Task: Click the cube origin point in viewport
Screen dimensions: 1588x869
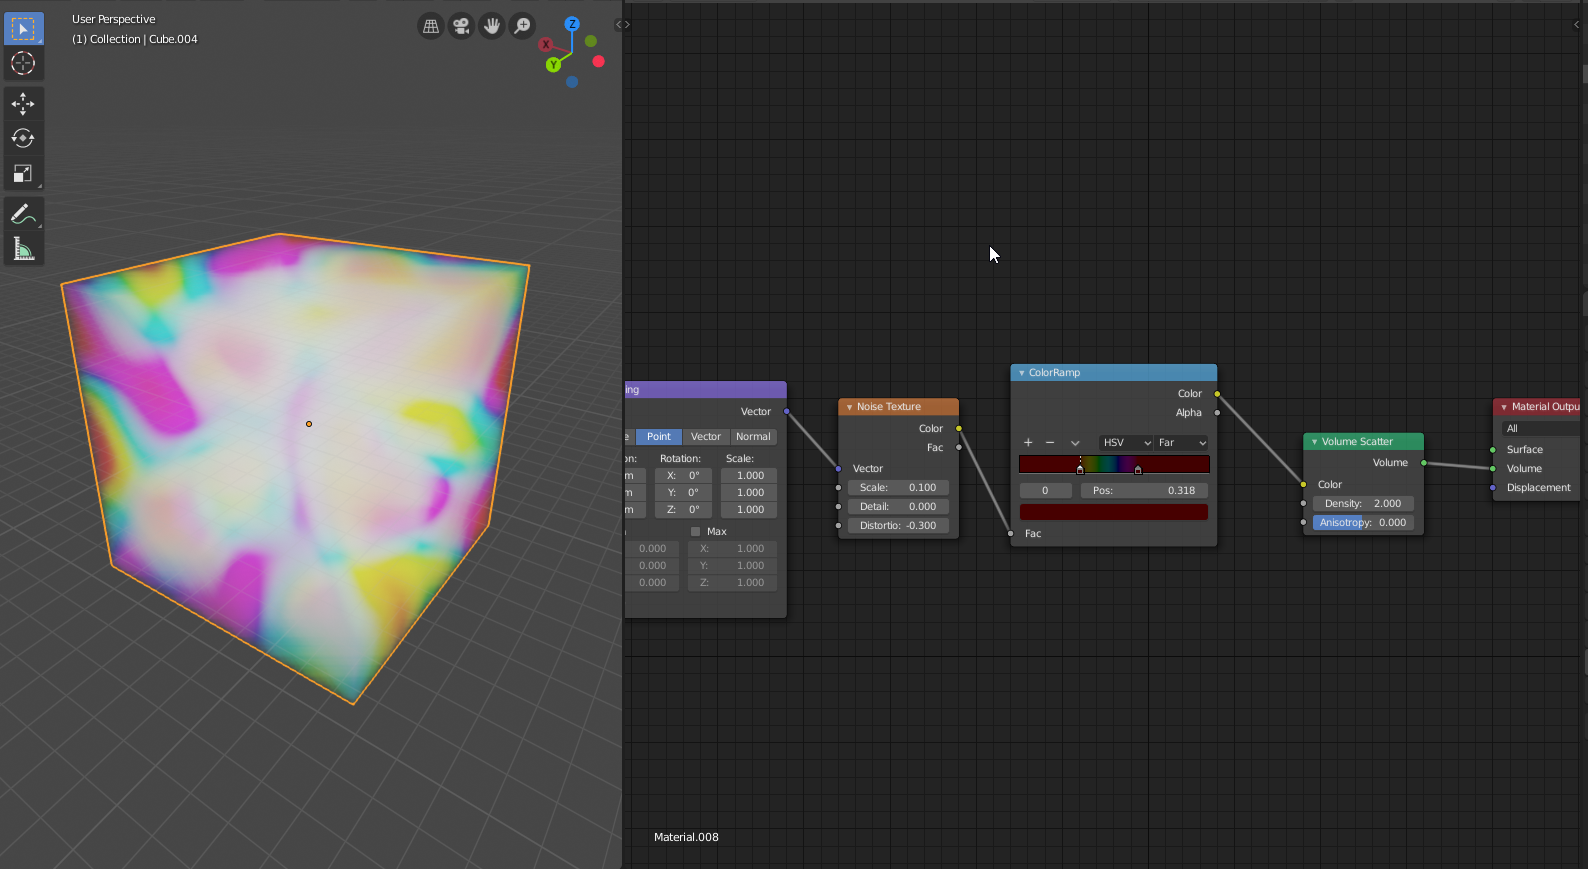Action: click(309, 424)
